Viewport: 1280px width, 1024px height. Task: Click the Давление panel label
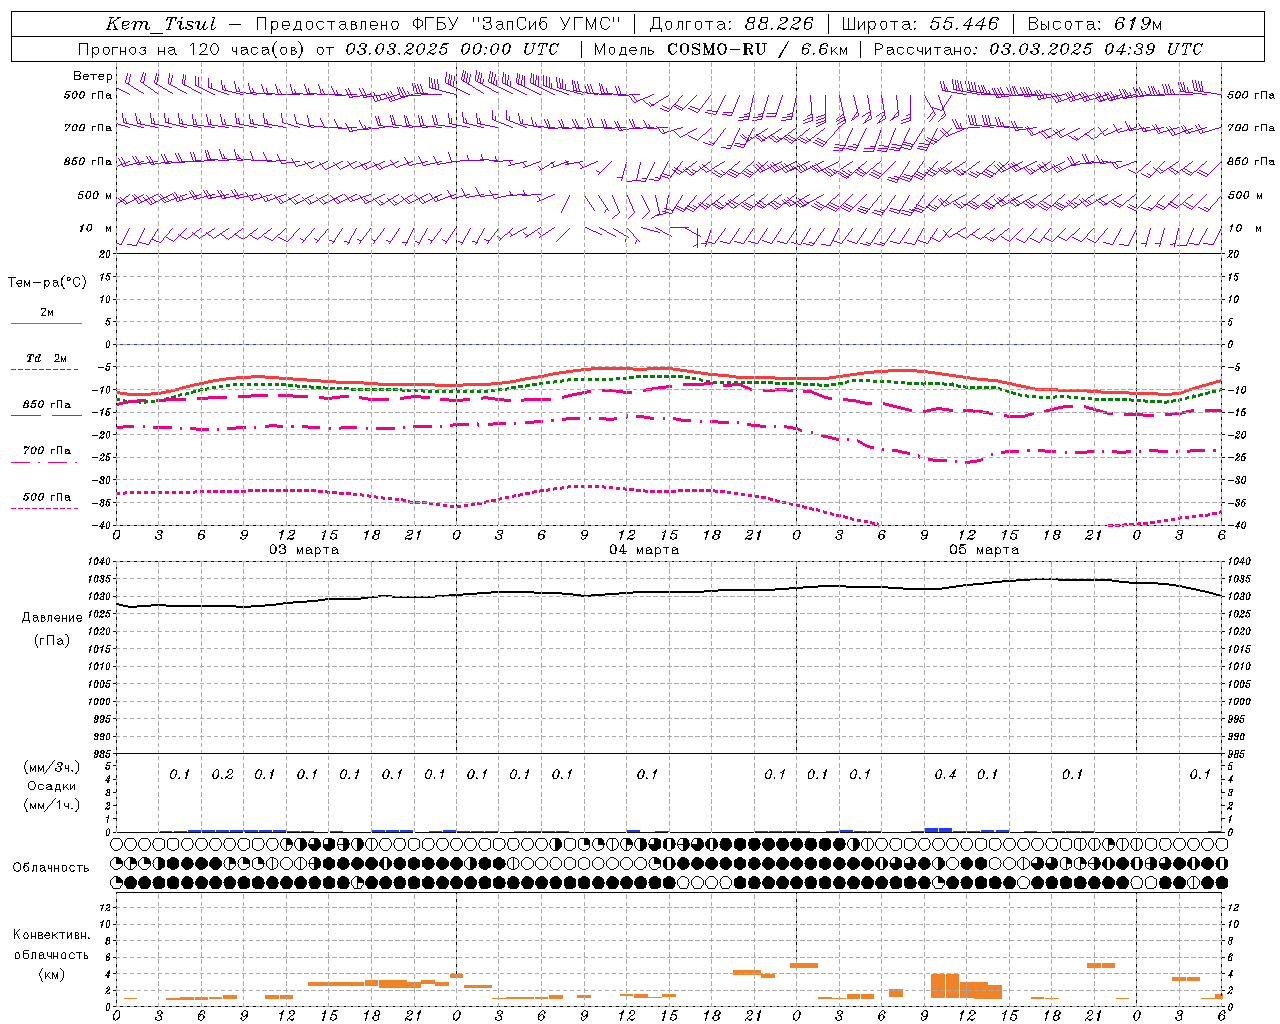point(52,618)
